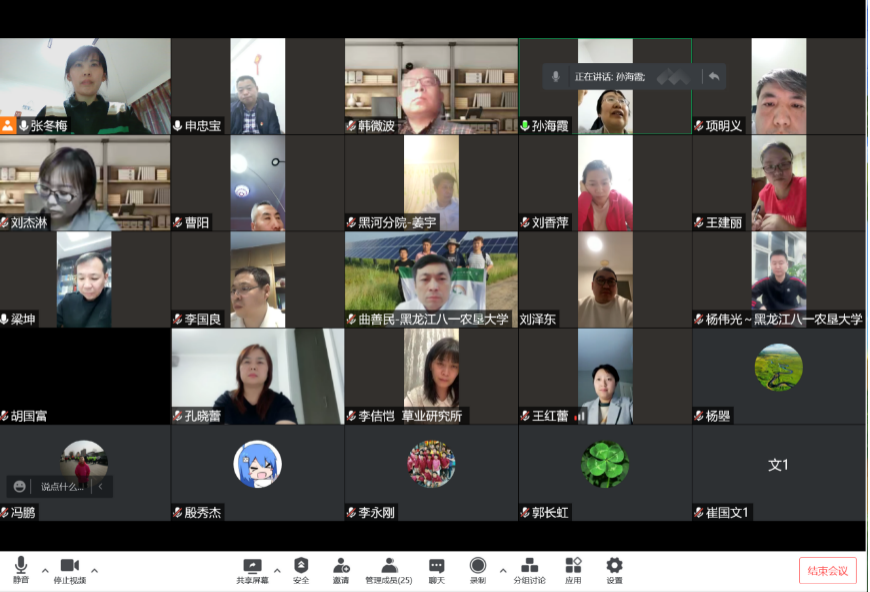Open the 聊天 chat panel
Image resolution: width=870 pixels, height=592 pixels.
[x=437, y=569]
